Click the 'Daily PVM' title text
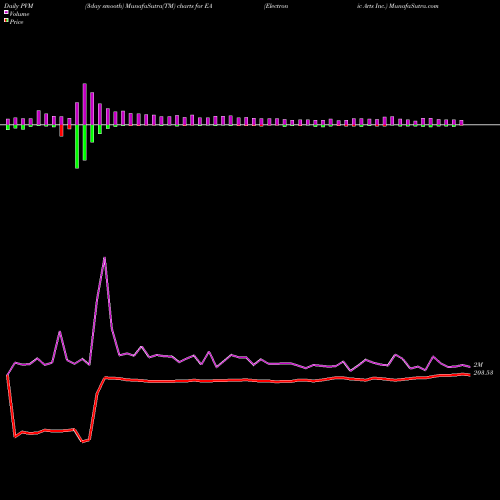 pos(19,6)
